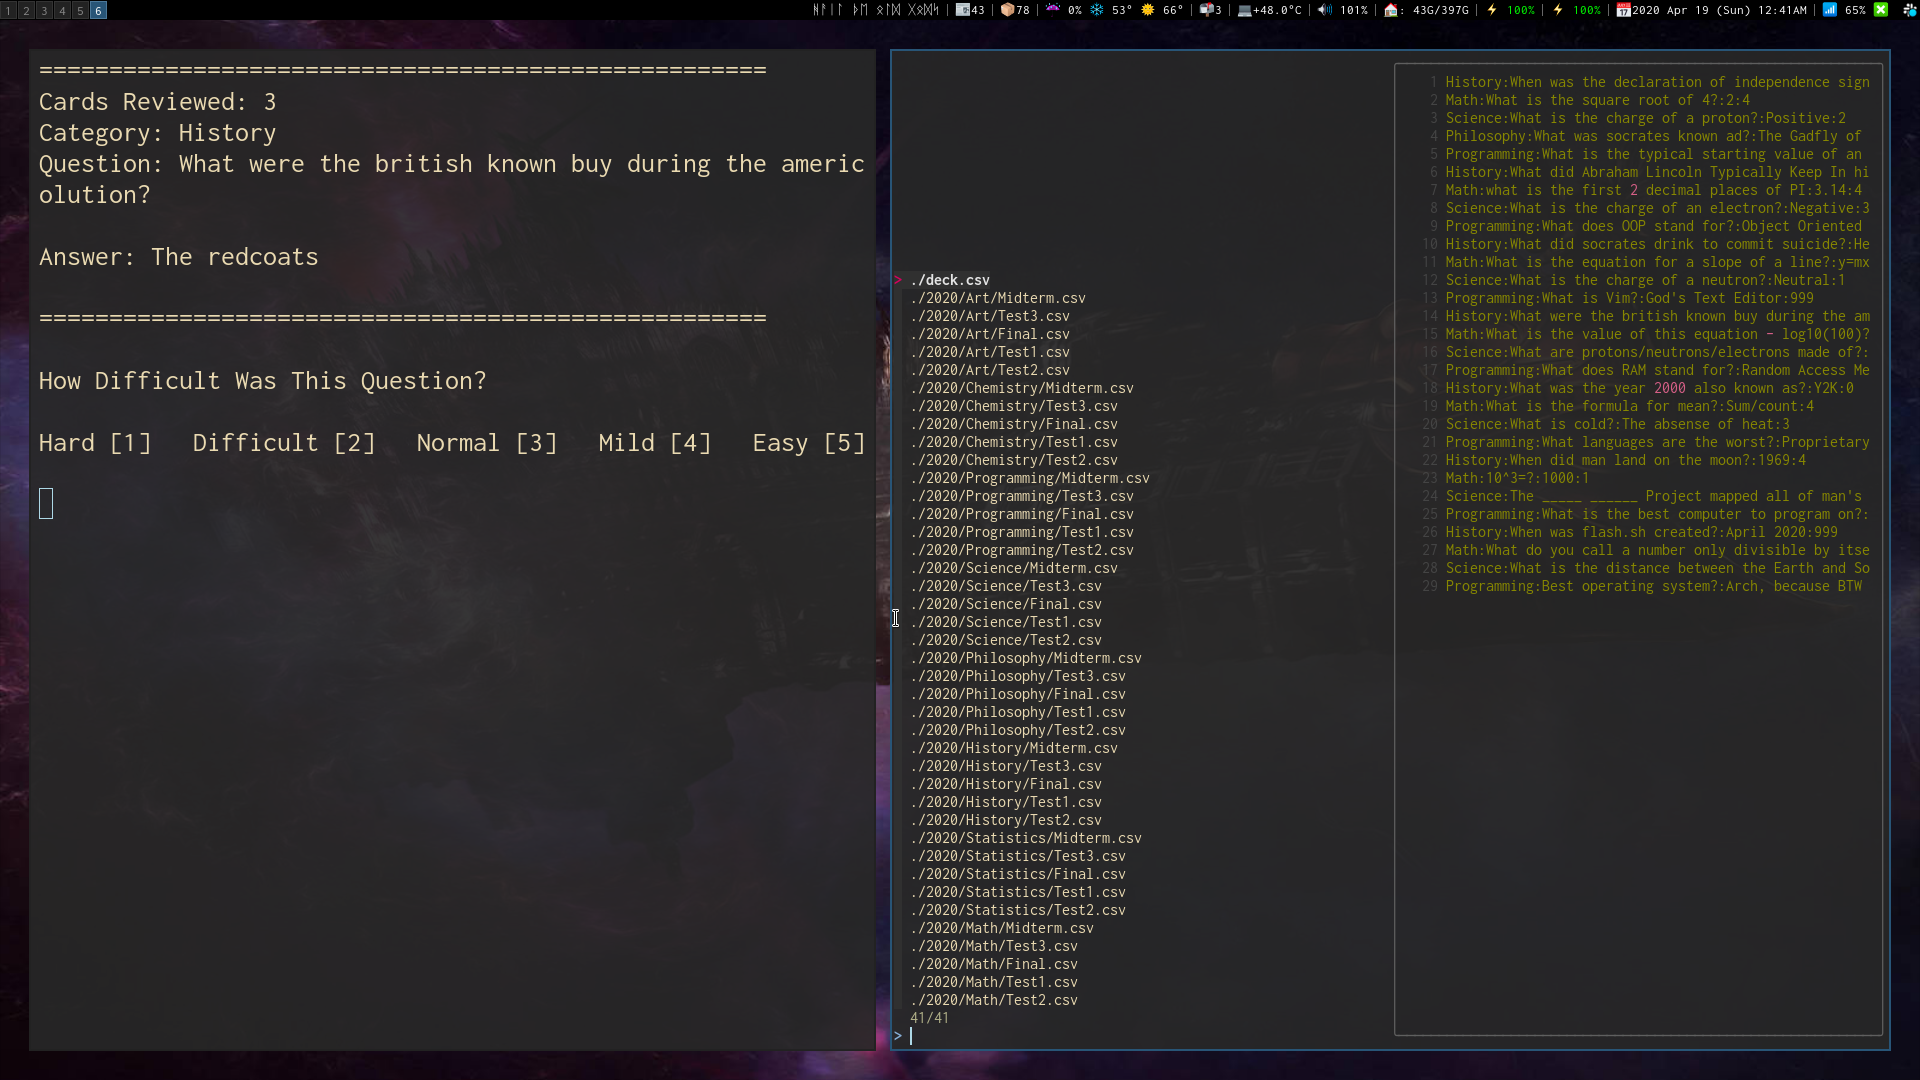
Task: Click the green X tray icon
Action: click(x=1880, y=10)
